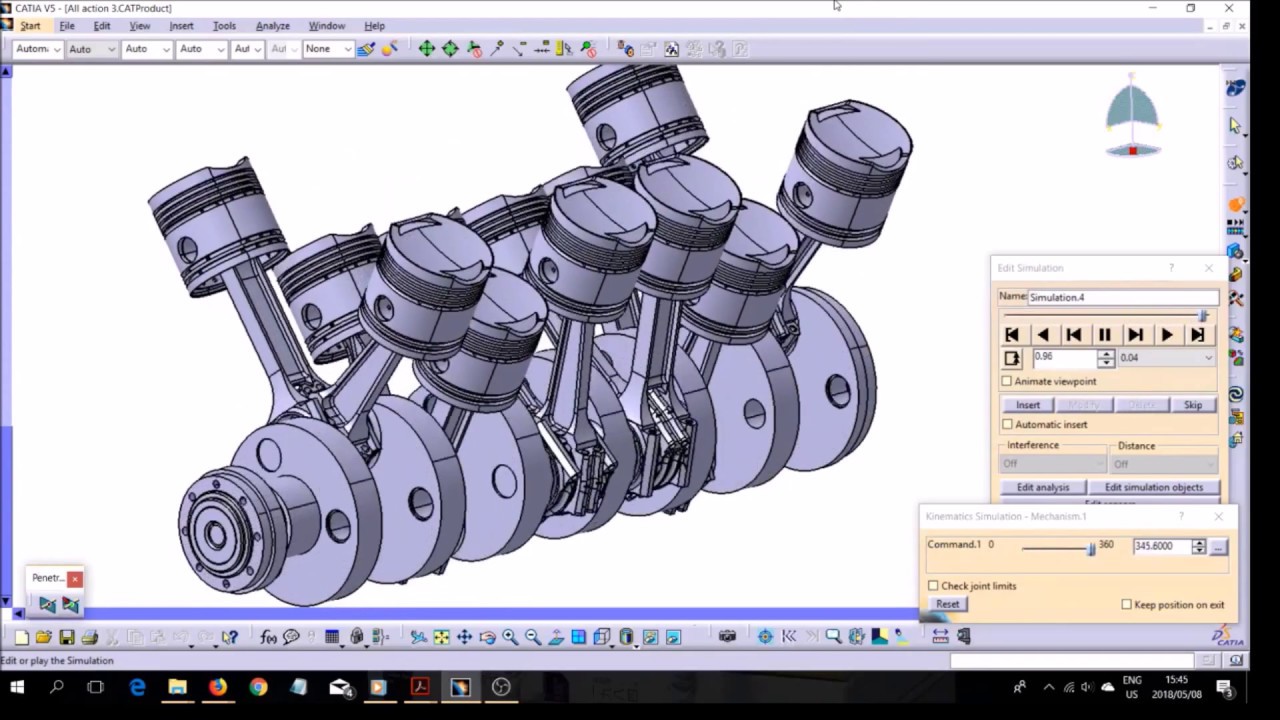Open Chrome from the Windows taskbar
This screenshot has height=720, width=1280.
click(x=258, y=687)
